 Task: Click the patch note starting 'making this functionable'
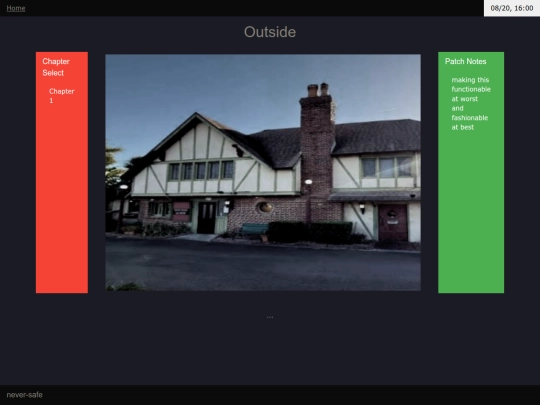(x=471, y=103)
